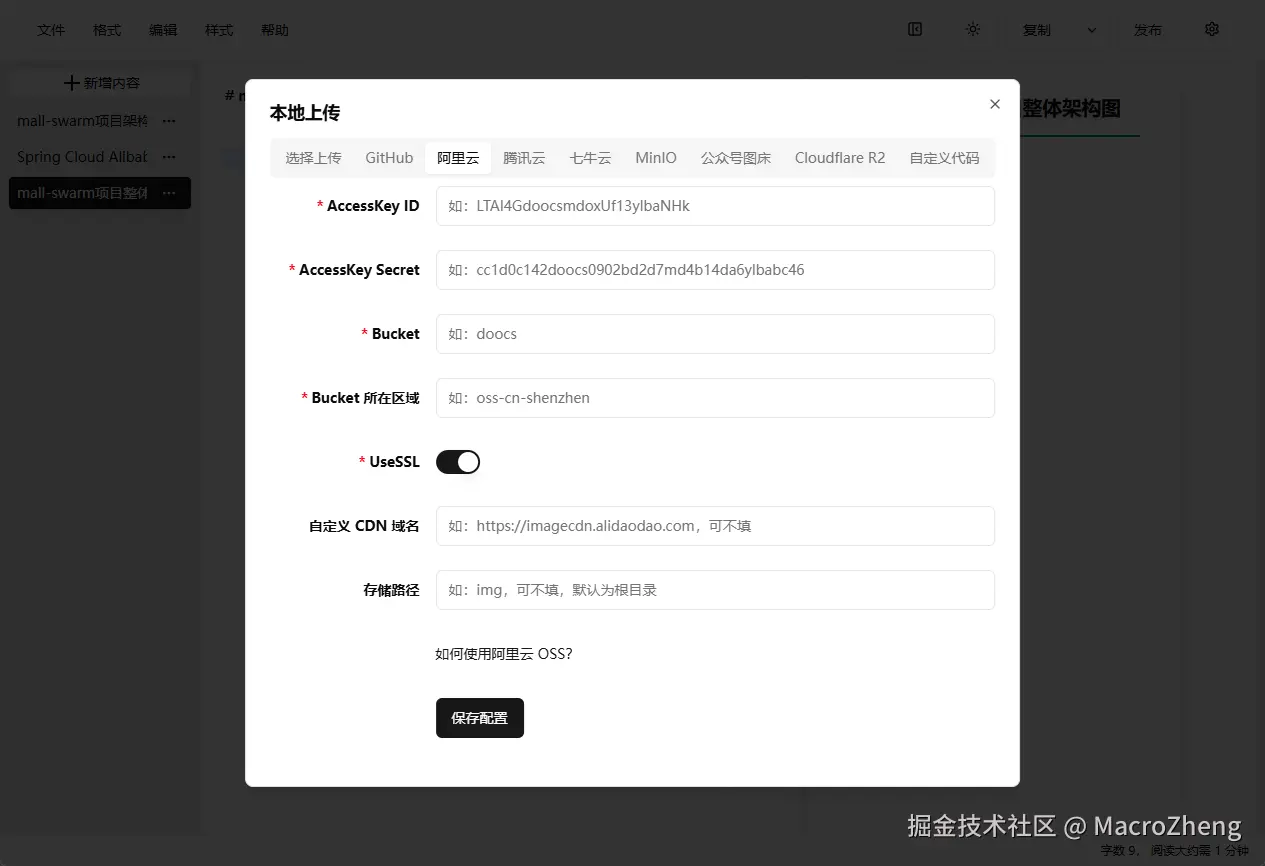
Task: Select the 阿里云 tab
Action: (458, 158)
